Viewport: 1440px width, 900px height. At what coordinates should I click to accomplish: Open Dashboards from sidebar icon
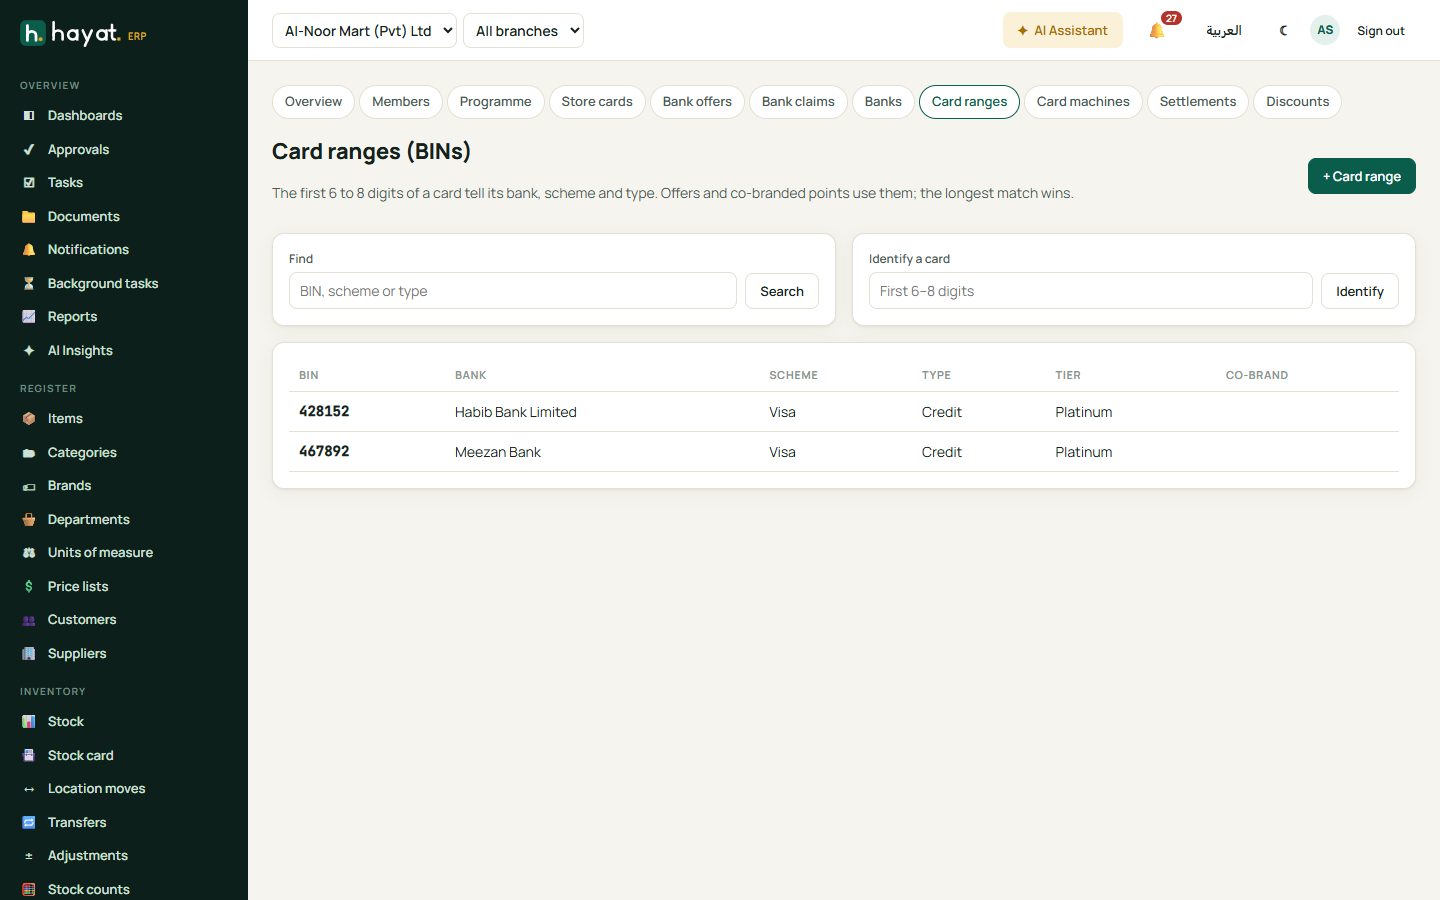point(29,116)
